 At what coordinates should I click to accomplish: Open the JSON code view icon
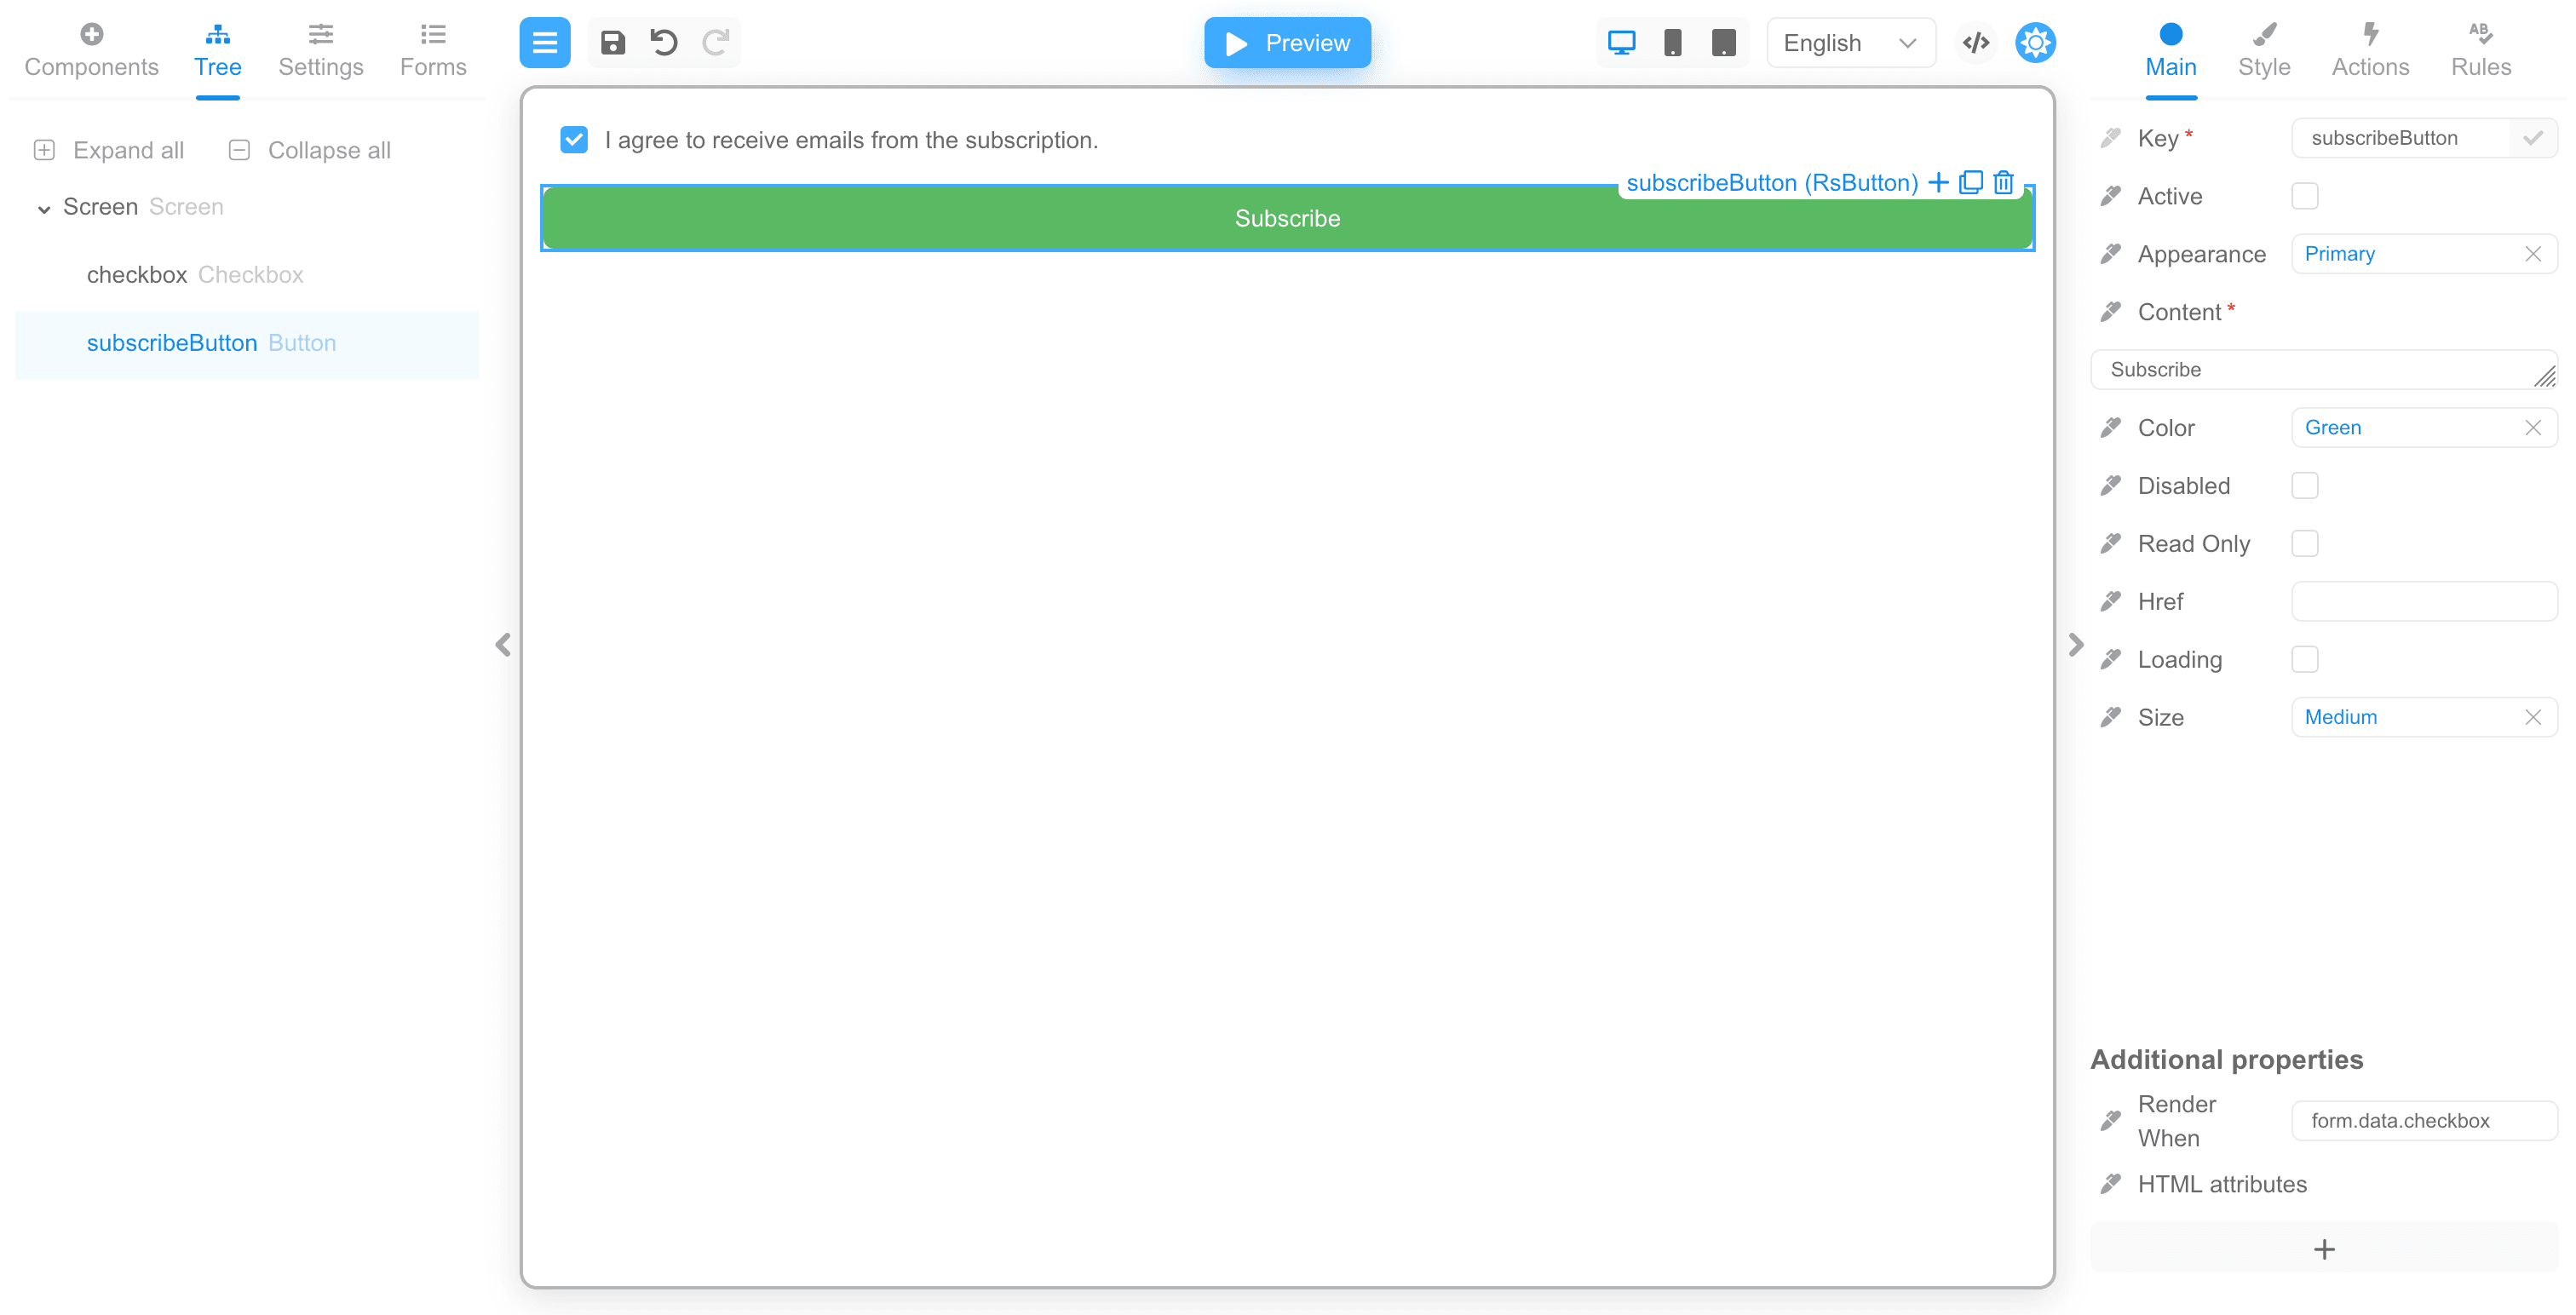coord(1976,43)
